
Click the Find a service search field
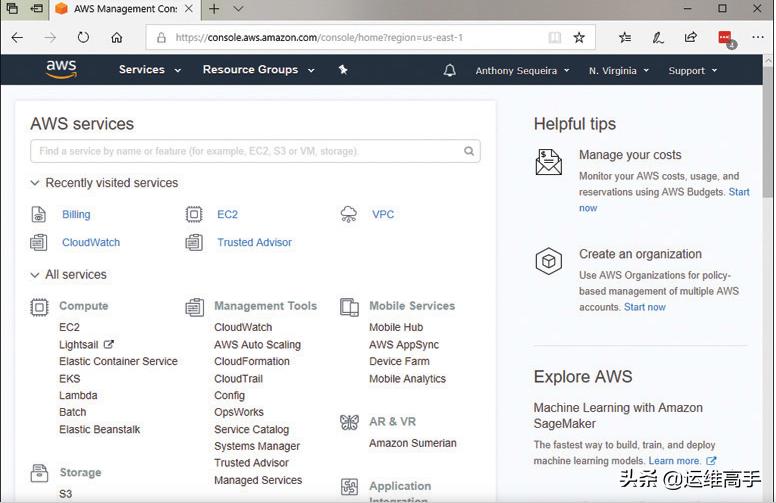pos(255,151)
